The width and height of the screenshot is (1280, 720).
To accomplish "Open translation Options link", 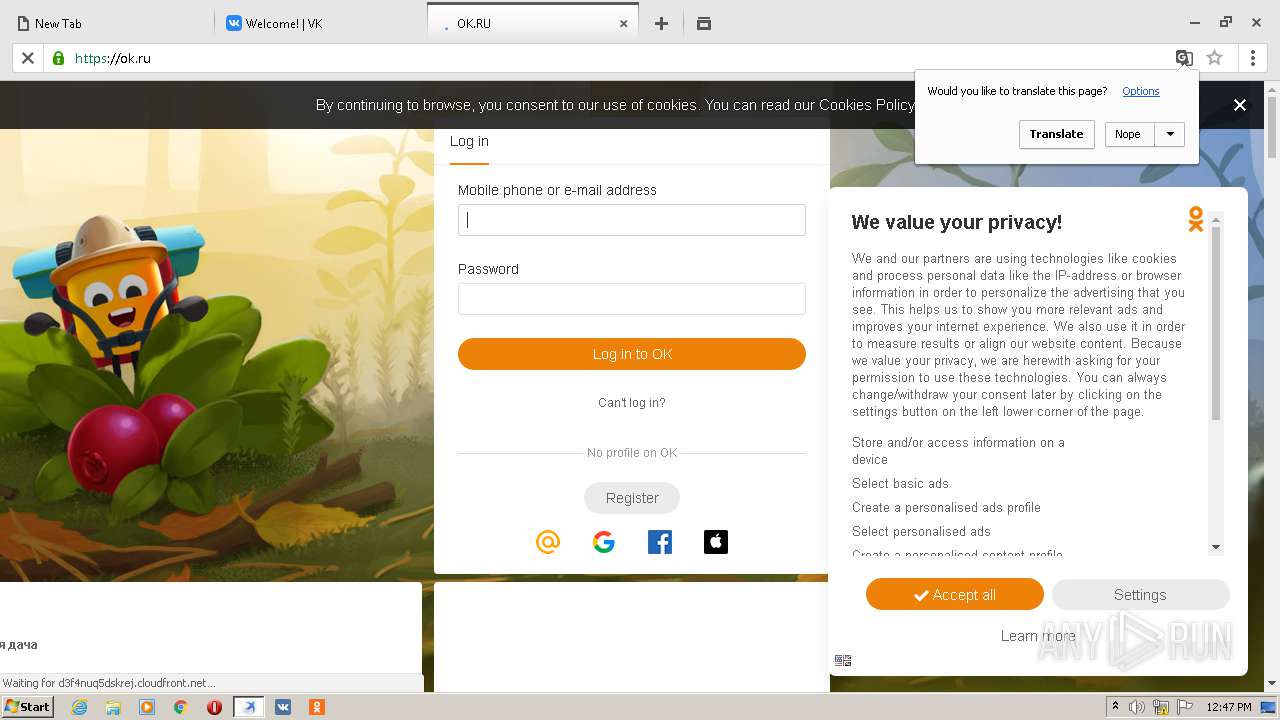I will tap(1141, 91).
